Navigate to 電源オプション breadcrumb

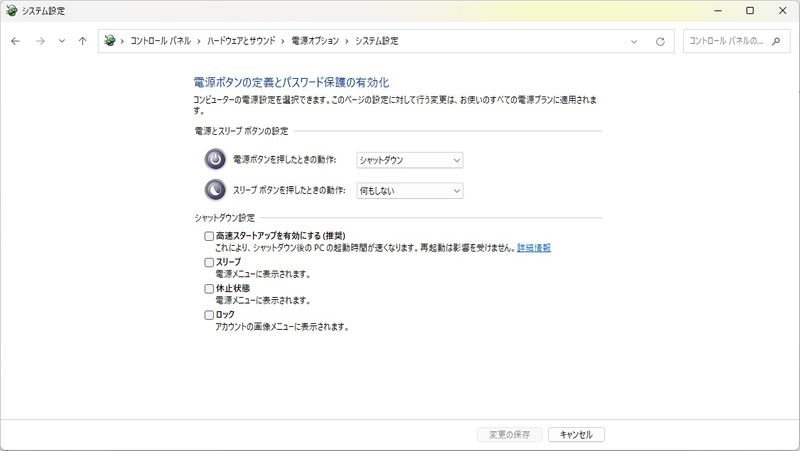pyautogui.click(x=315, y=41)
